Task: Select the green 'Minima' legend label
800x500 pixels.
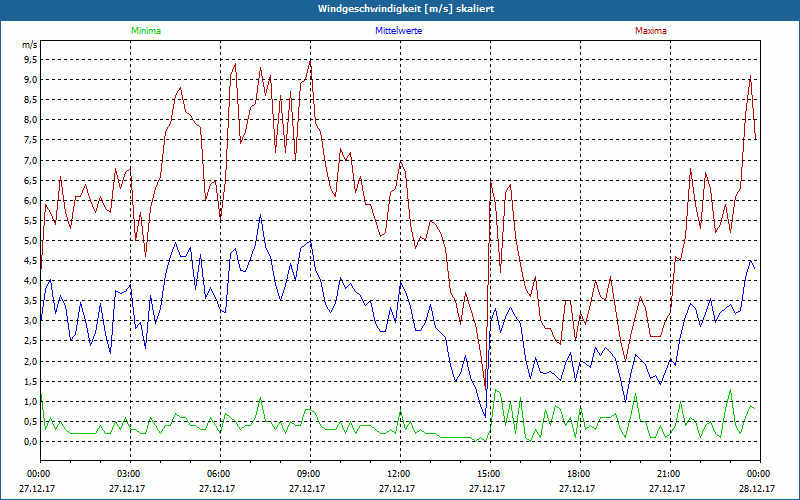Action: pos(146,31)
